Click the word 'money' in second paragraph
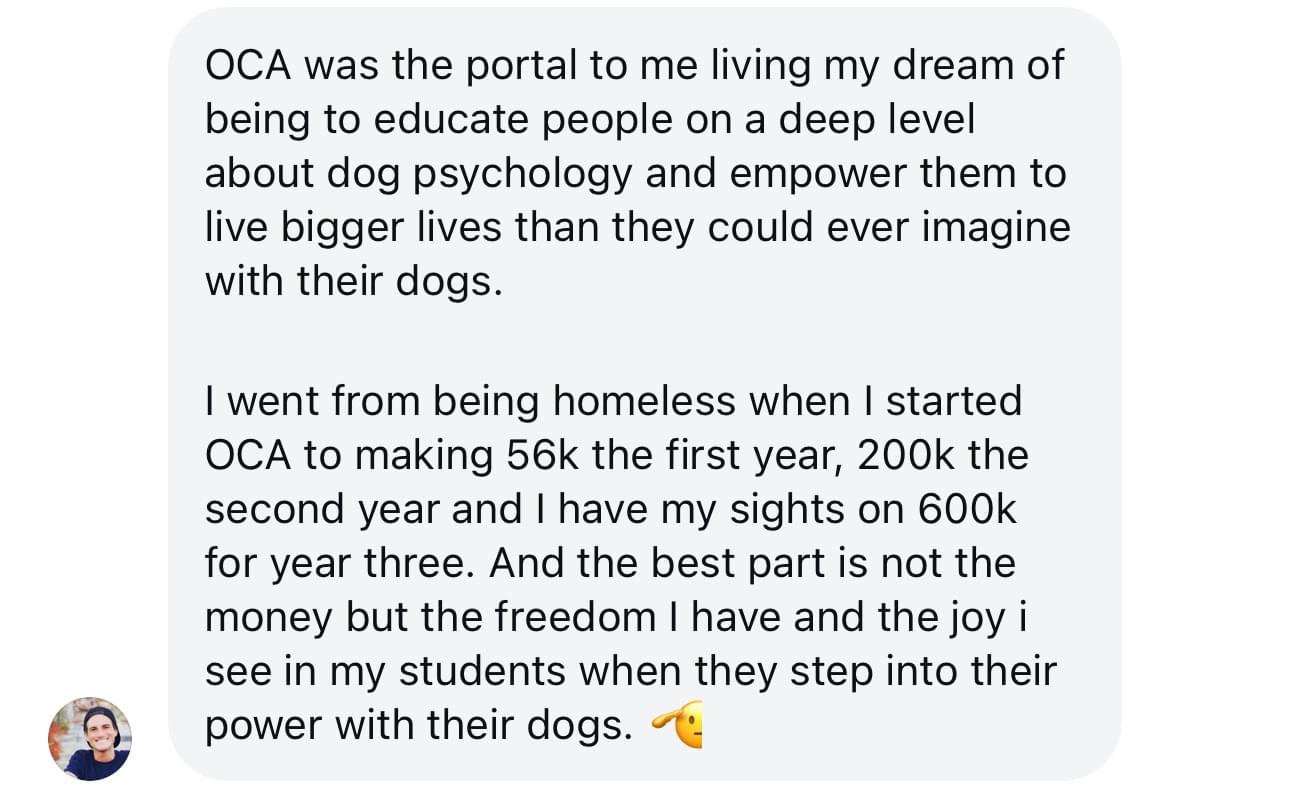This screenshot has height=792, width=1290. point(269,620)
